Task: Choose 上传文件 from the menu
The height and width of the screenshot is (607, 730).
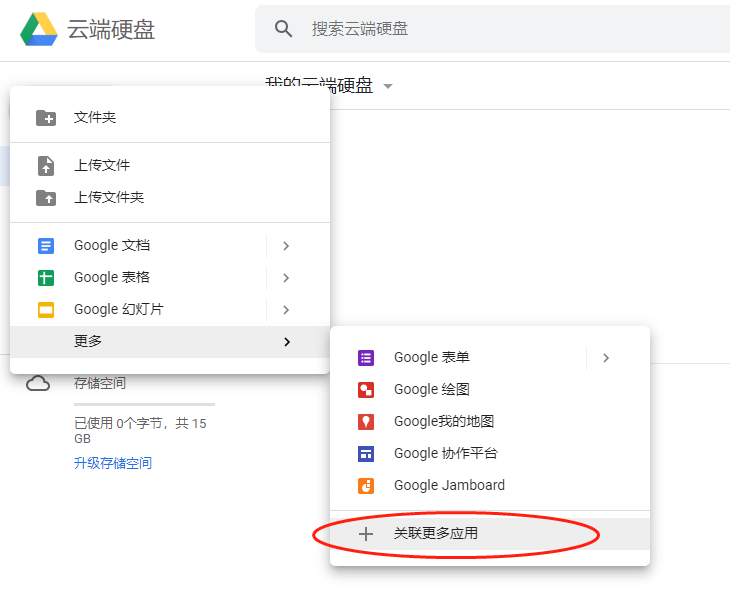Action: point(170,166)
